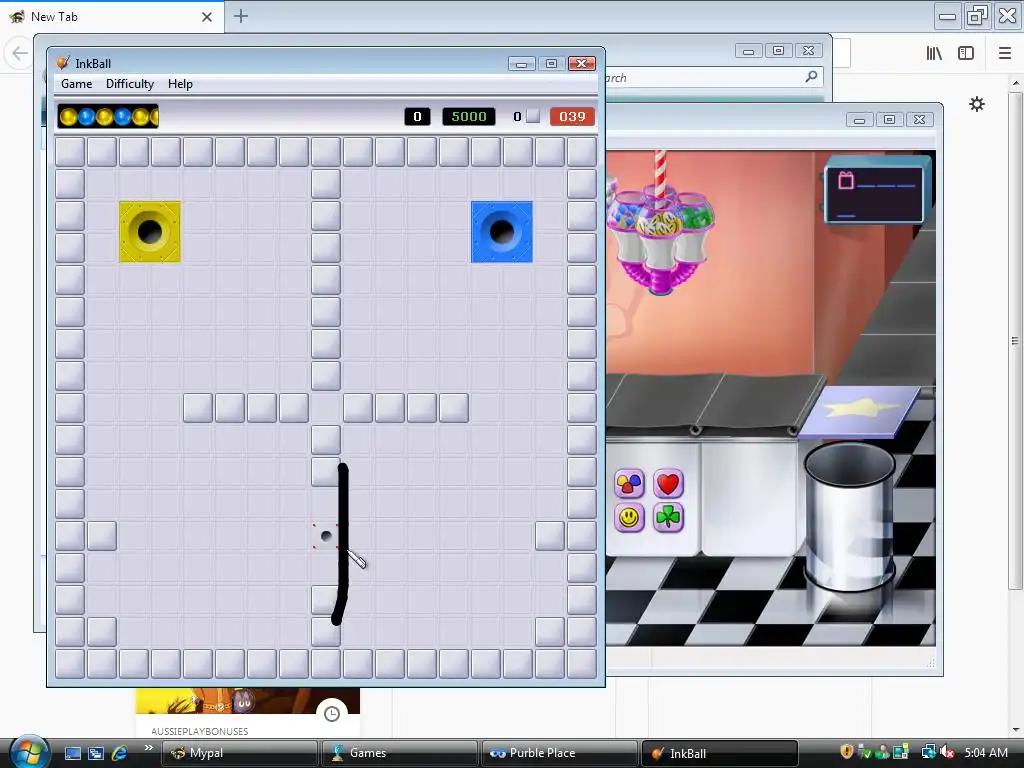The width and height of the screenshot is (1024, 768).
Task: Open the Help menu in InkBall
Action: [x=180, y=84]
